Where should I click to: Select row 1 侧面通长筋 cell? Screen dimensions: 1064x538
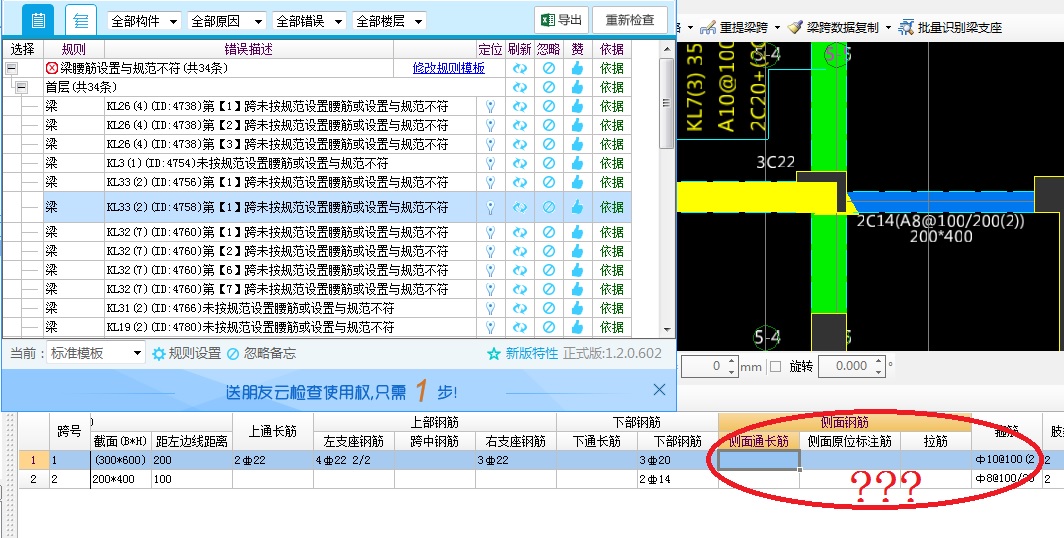[x=759, y=460]
